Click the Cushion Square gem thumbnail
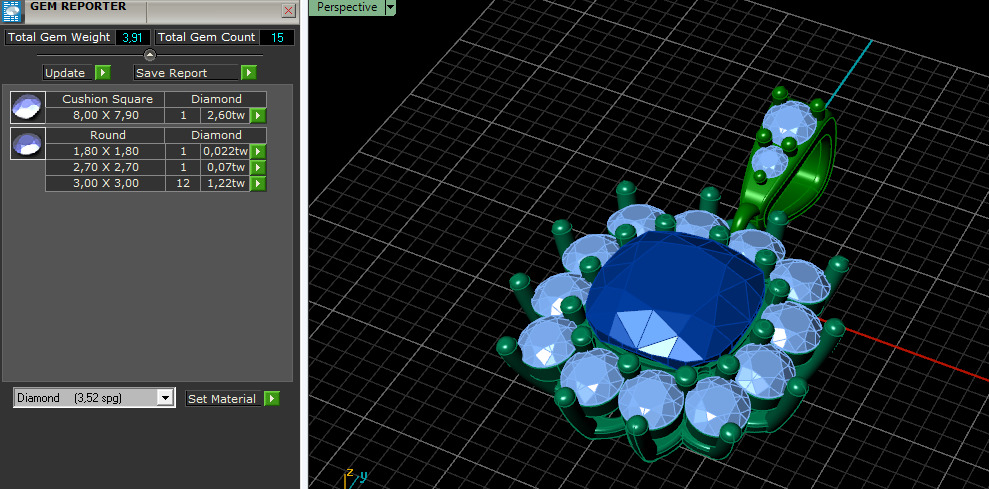This screenshot has width=989, height=489. coord(28,107)
